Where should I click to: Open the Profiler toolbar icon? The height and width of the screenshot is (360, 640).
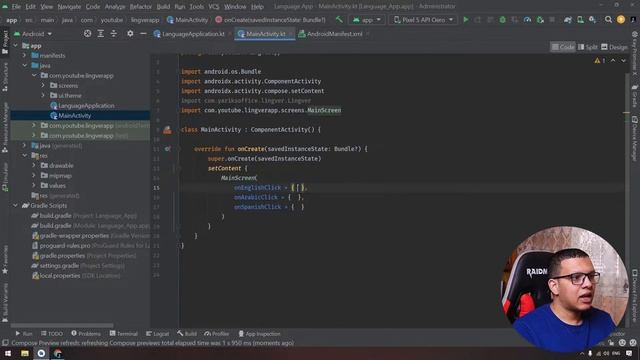[x=527, y=20]
